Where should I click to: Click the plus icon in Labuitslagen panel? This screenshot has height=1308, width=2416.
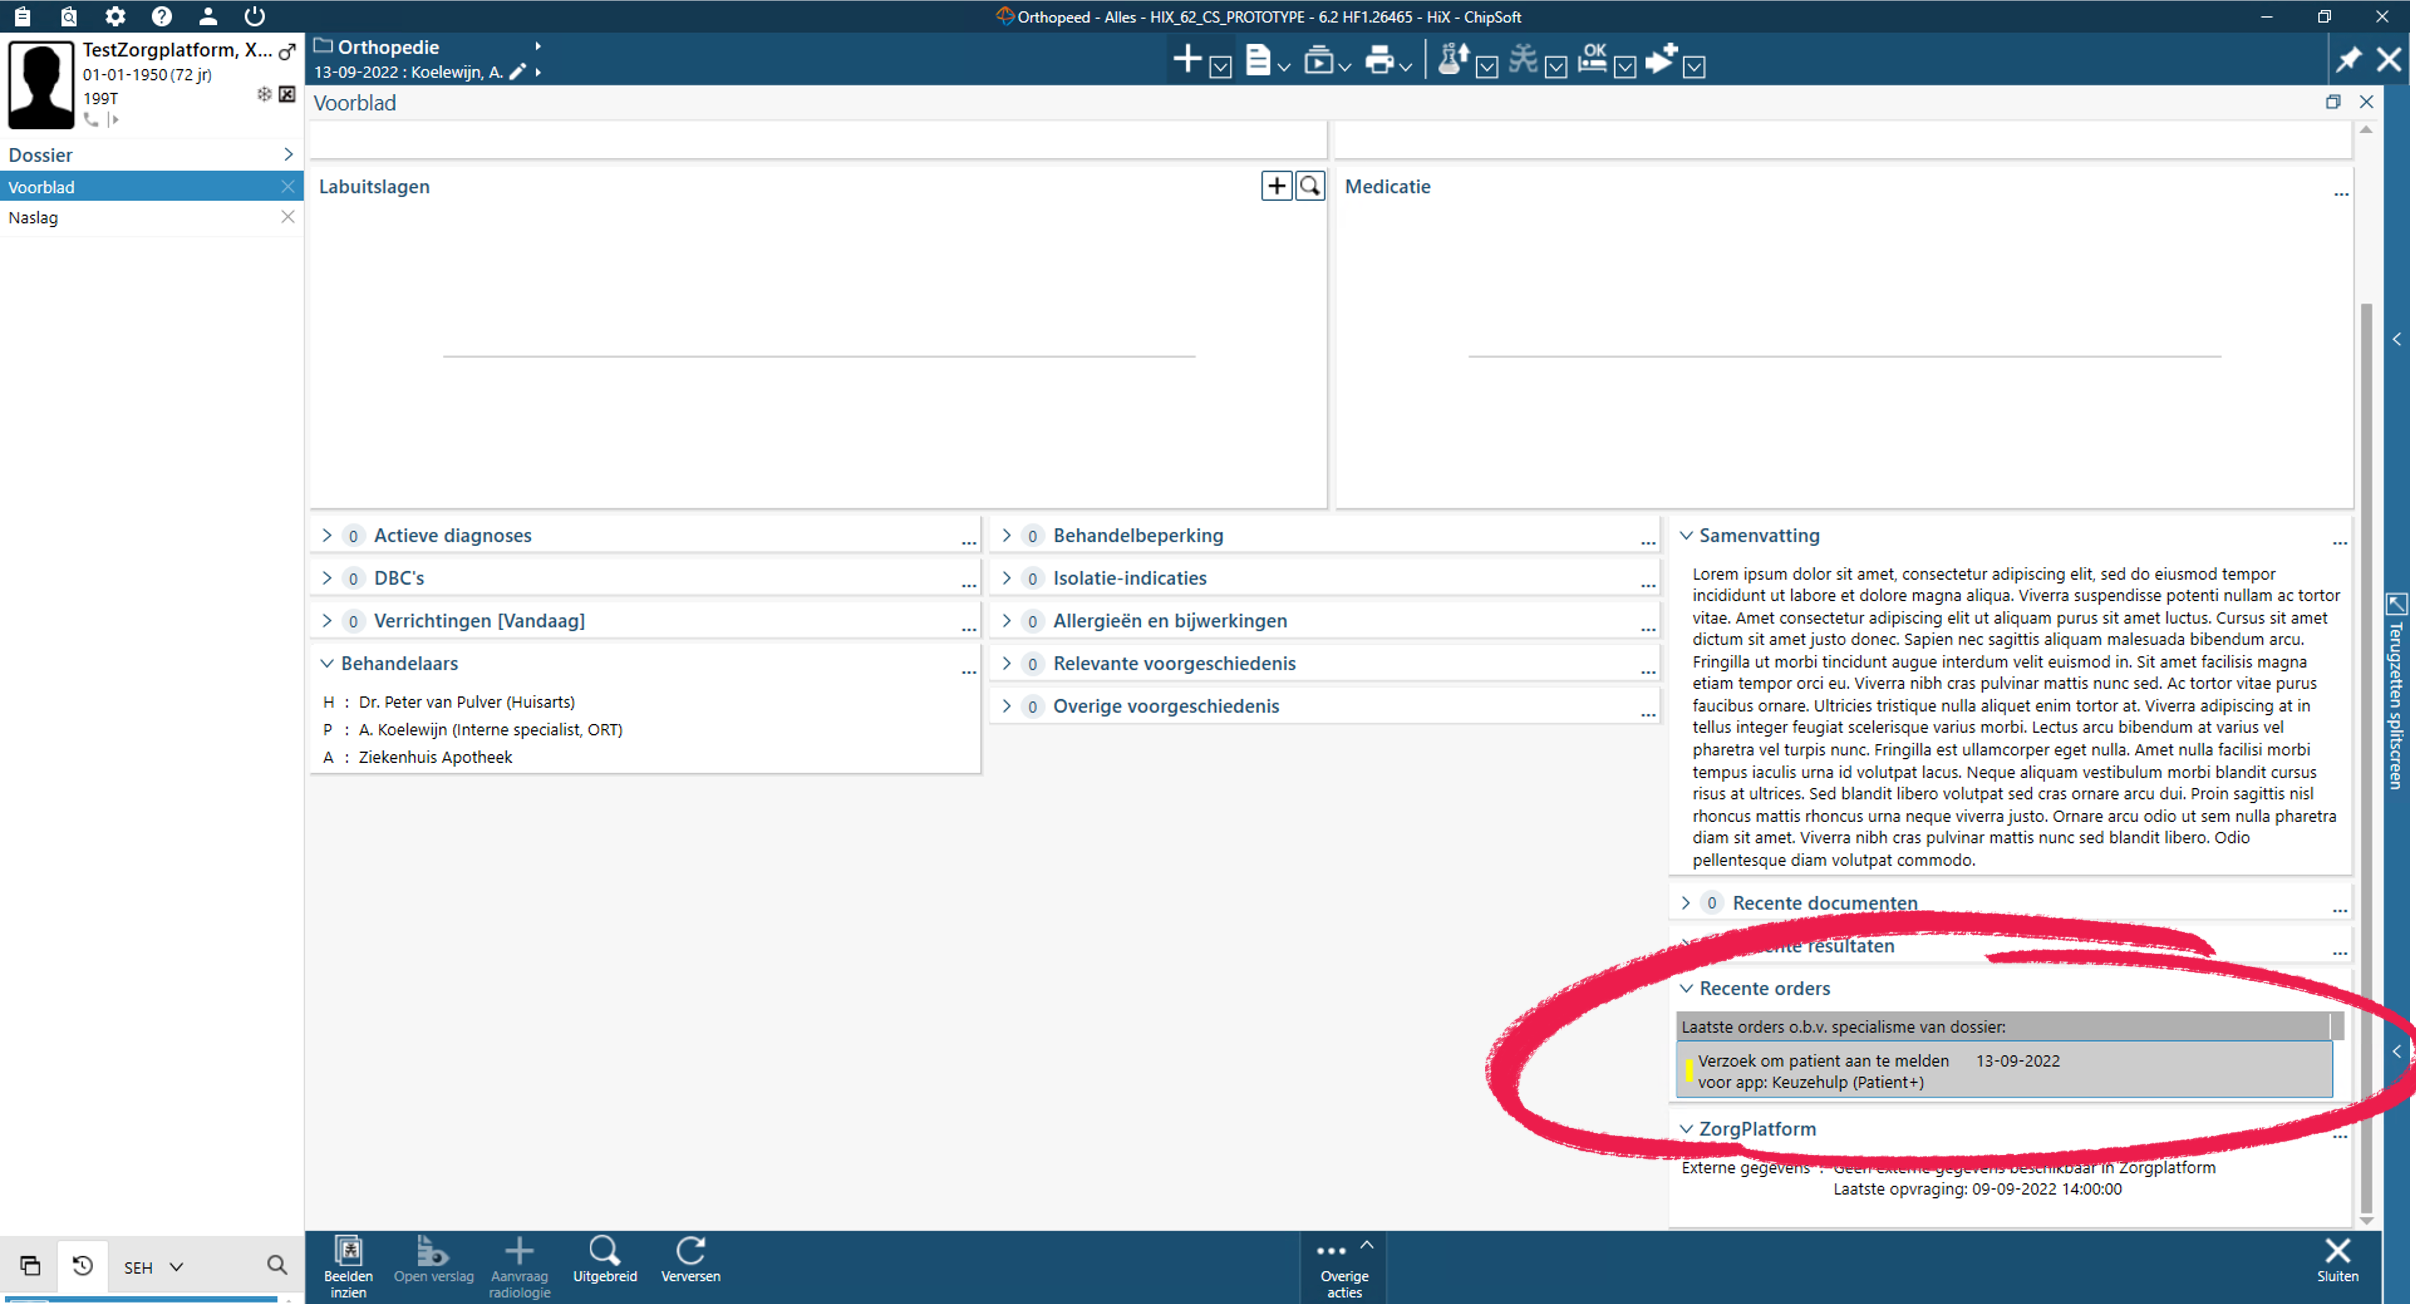pyautogui.click(x=1276, y=186)
